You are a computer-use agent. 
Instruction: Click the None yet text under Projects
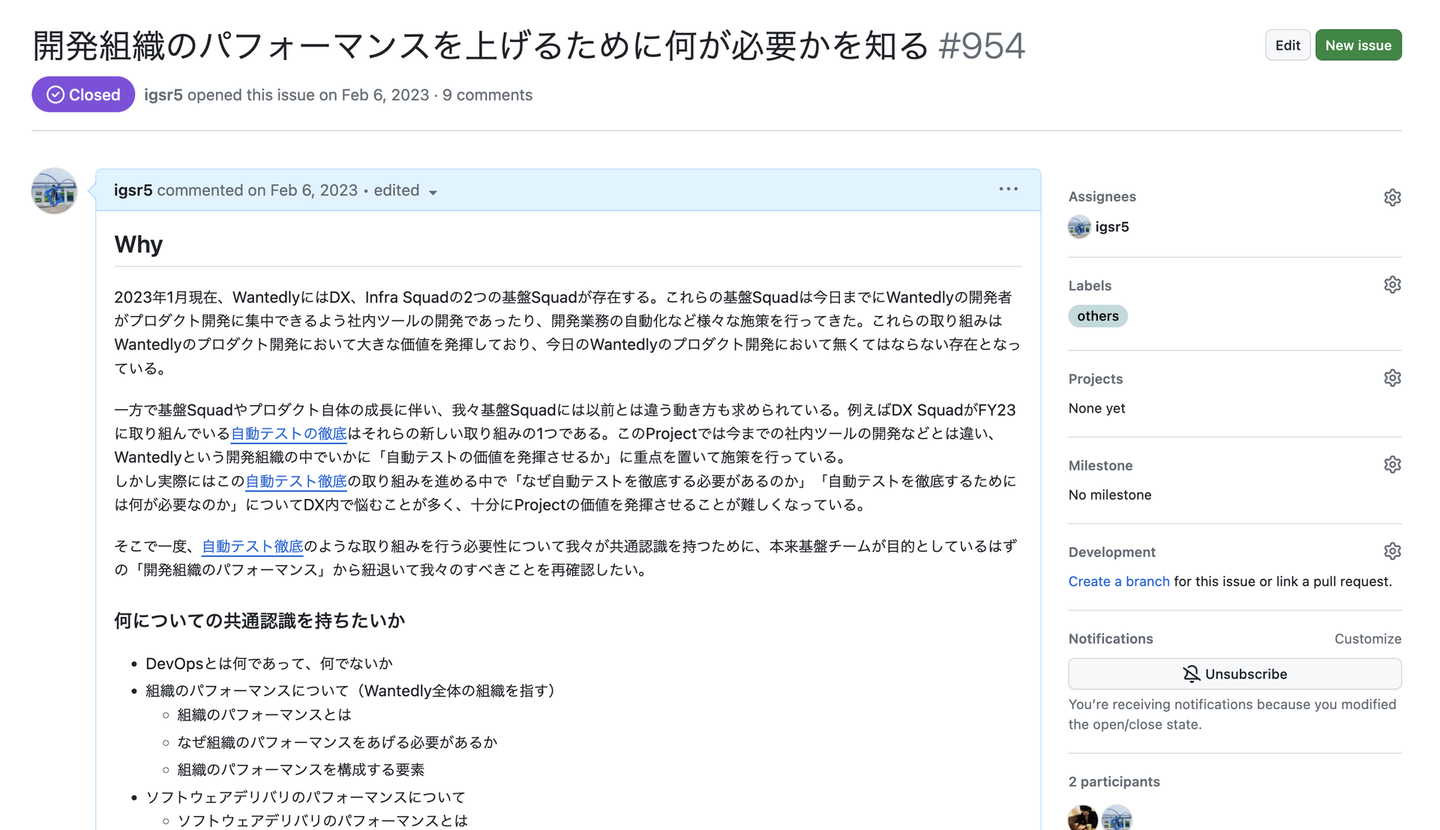(x=1097, y=408)
